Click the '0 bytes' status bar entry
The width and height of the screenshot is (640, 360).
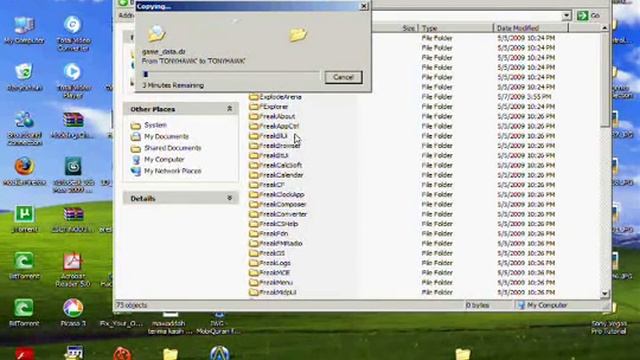(x=478, y=305)
